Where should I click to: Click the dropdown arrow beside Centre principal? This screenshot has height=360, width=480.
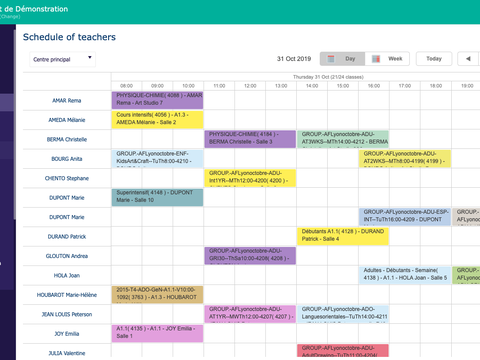pyautogui.click(x=90, y=57)
